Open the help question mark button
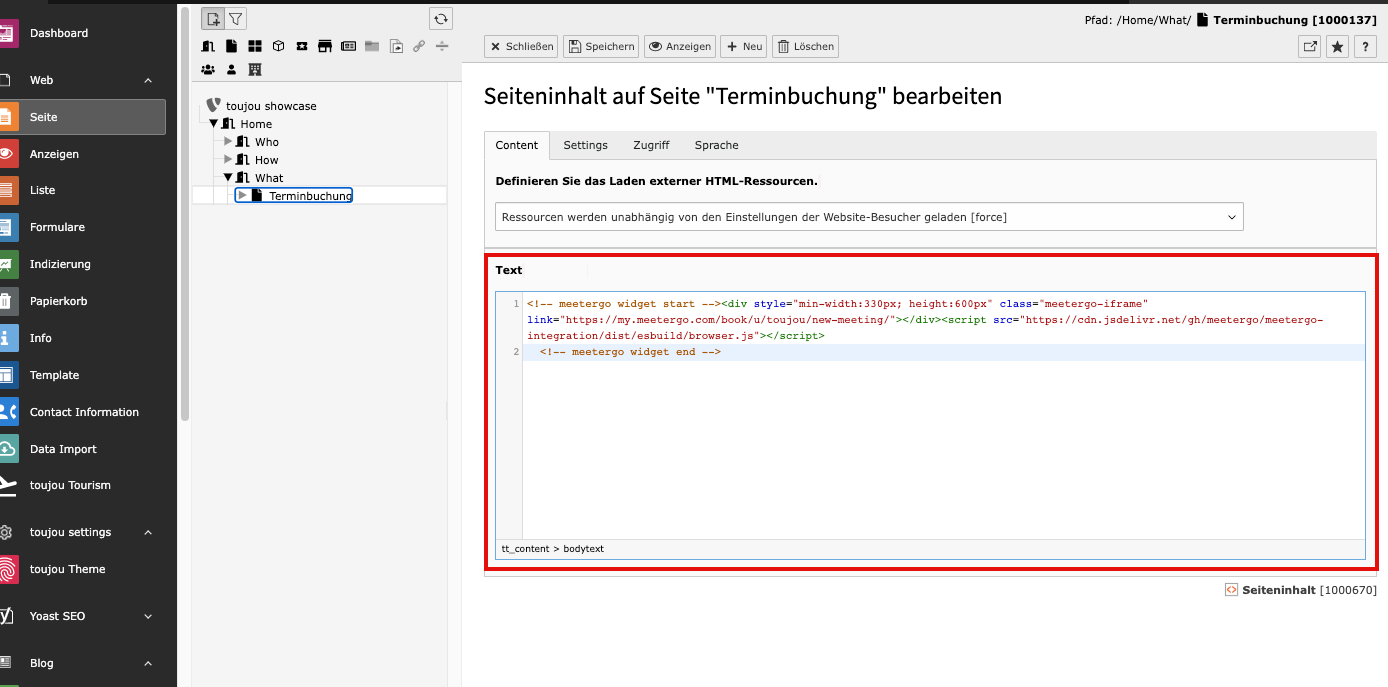Screen dimensions: 1388x687 coord(1365,46)
